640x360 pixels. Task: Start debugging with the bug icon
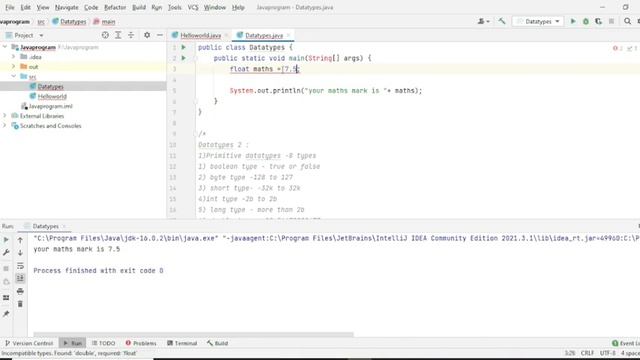pyautogui.click(x=586, y=21)
